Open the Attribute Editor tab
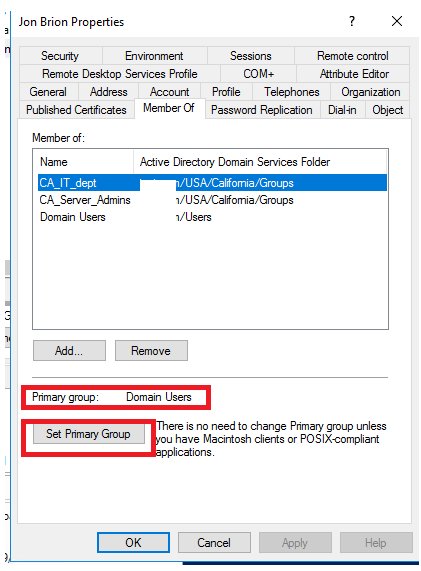 (354, 74)
